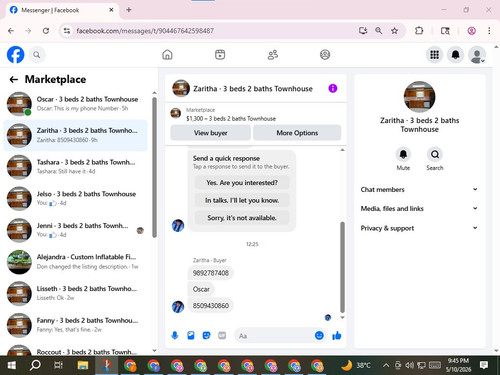The image size is (500, 375).
Task: Open the Jelso townhouse conversation
Action: click(x=76, y=198)
